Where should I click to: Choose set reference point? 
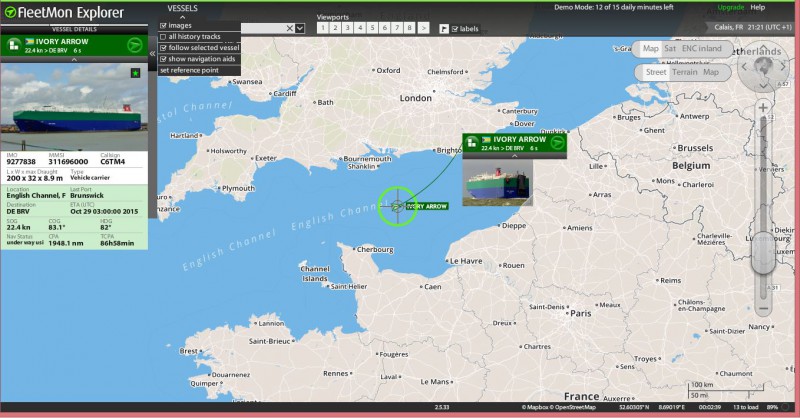[189, 70]
